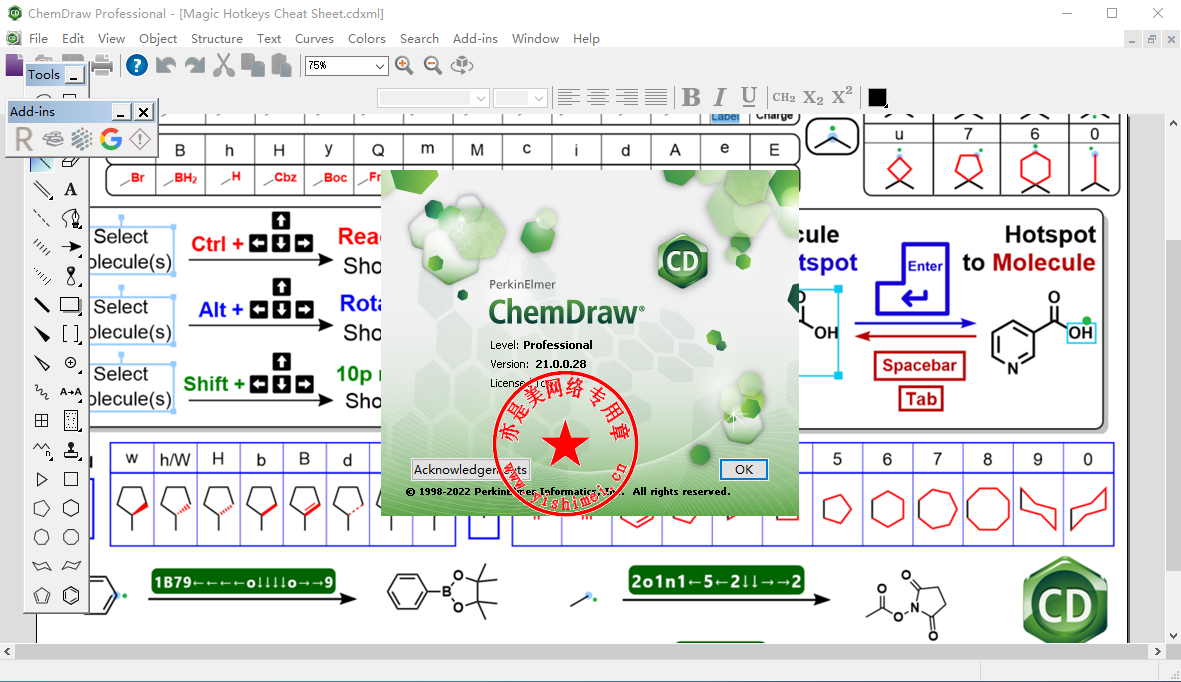This screenshot has height=682, width=1181.
Task: Toggle Italic text formatting
Action: pos(719,97)
